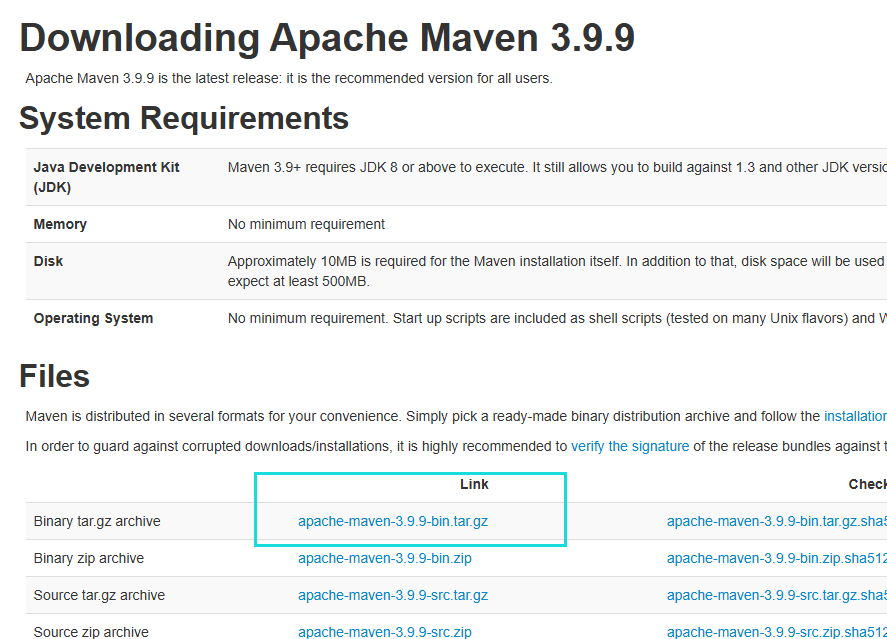Screen dimensions: 887x639
Task: Click 'Binary tar.gz archive' row label
Action: point(97,521)
